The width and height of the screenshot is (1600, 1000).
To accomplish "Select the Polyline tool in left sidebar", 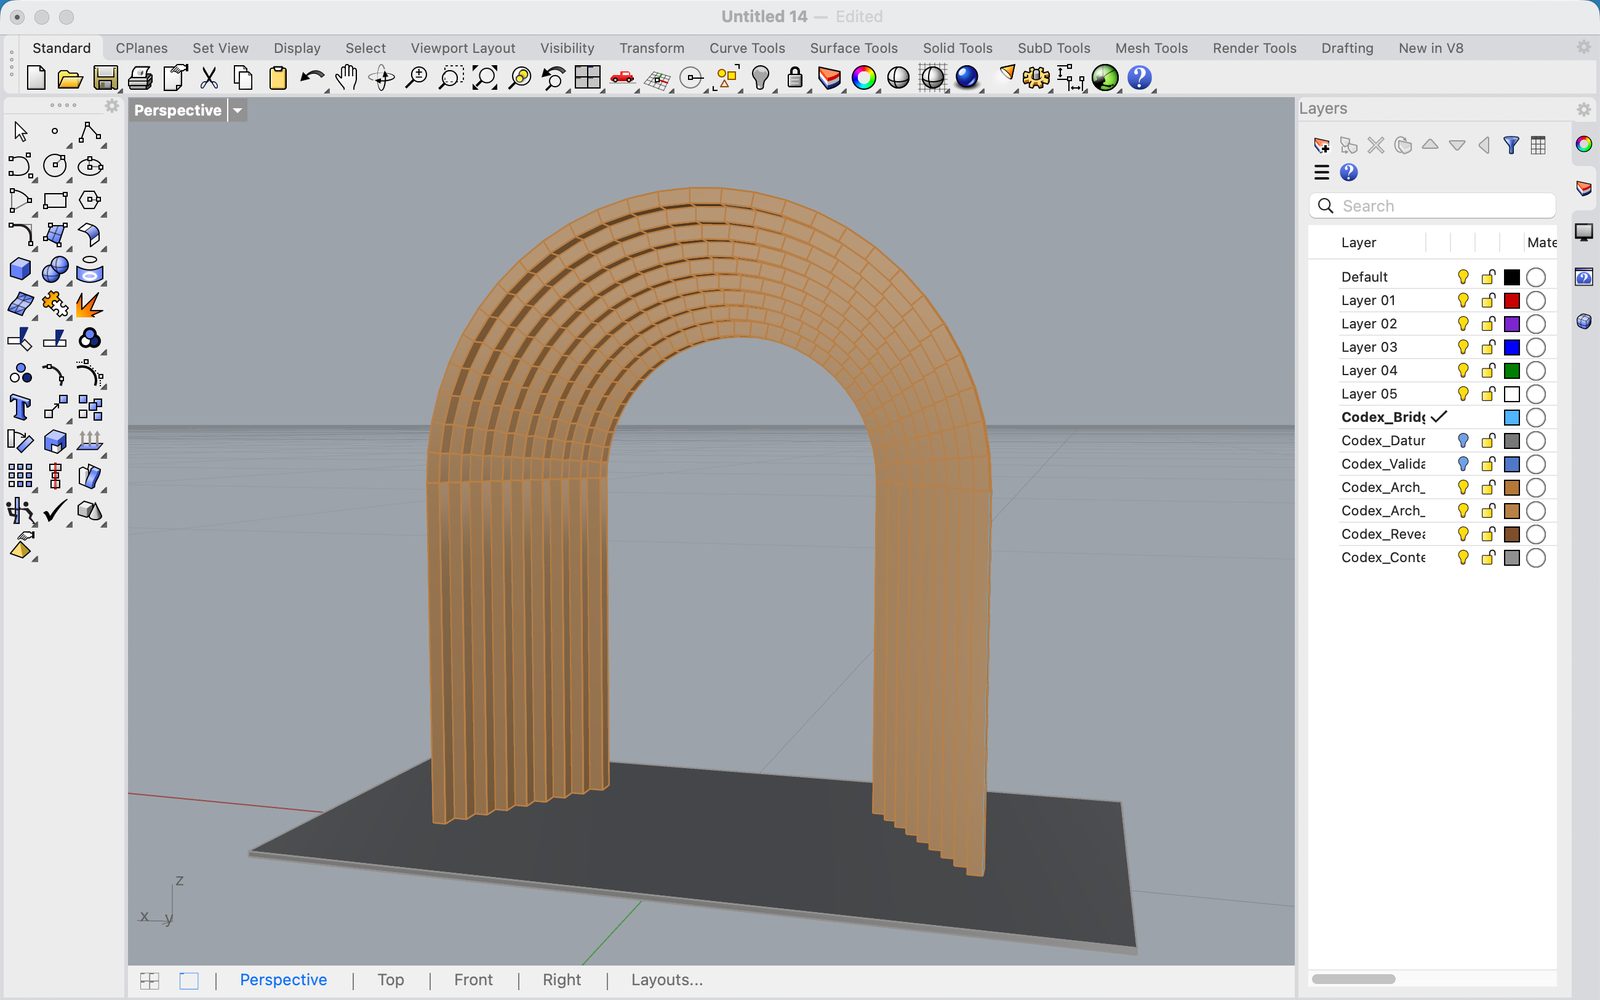I will [x=89, y=132].
